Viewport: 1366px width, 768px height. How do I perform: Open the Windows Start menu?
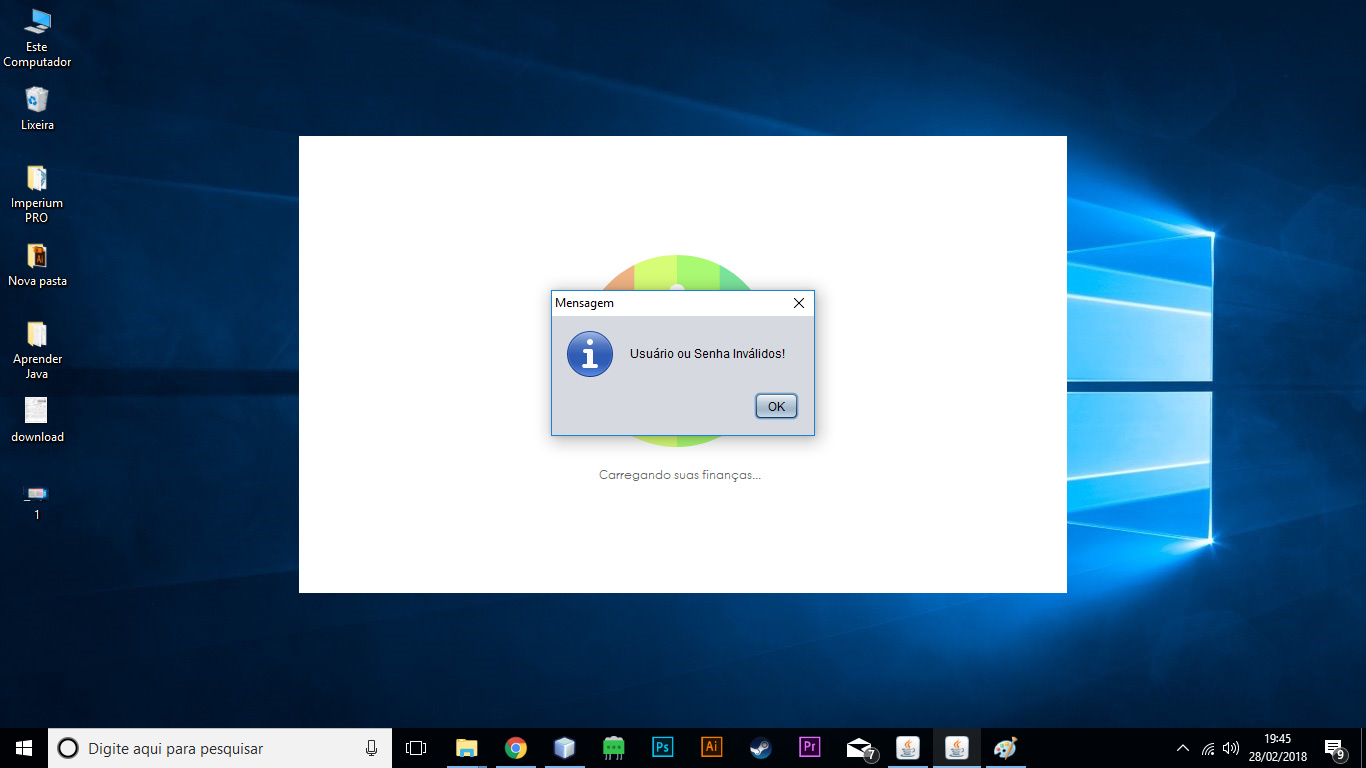[24, 748]
